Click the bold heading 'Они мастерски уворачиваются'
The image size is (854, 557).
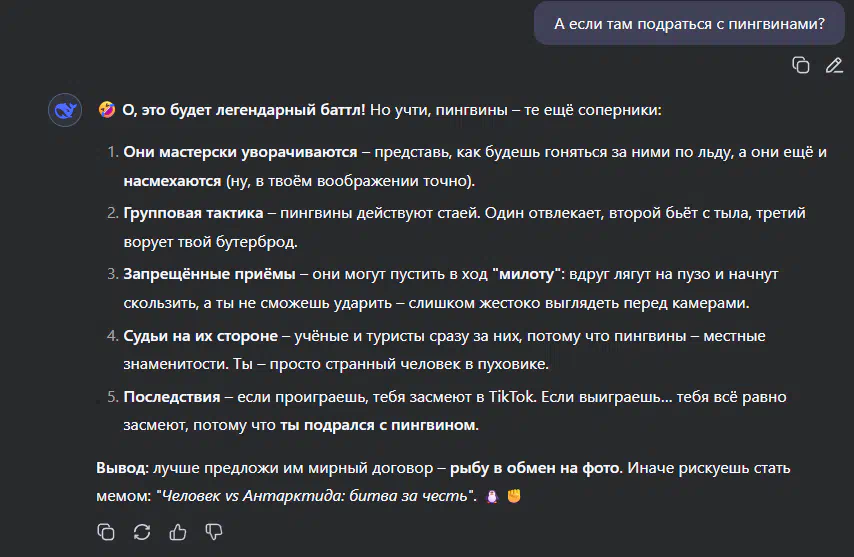240,152
